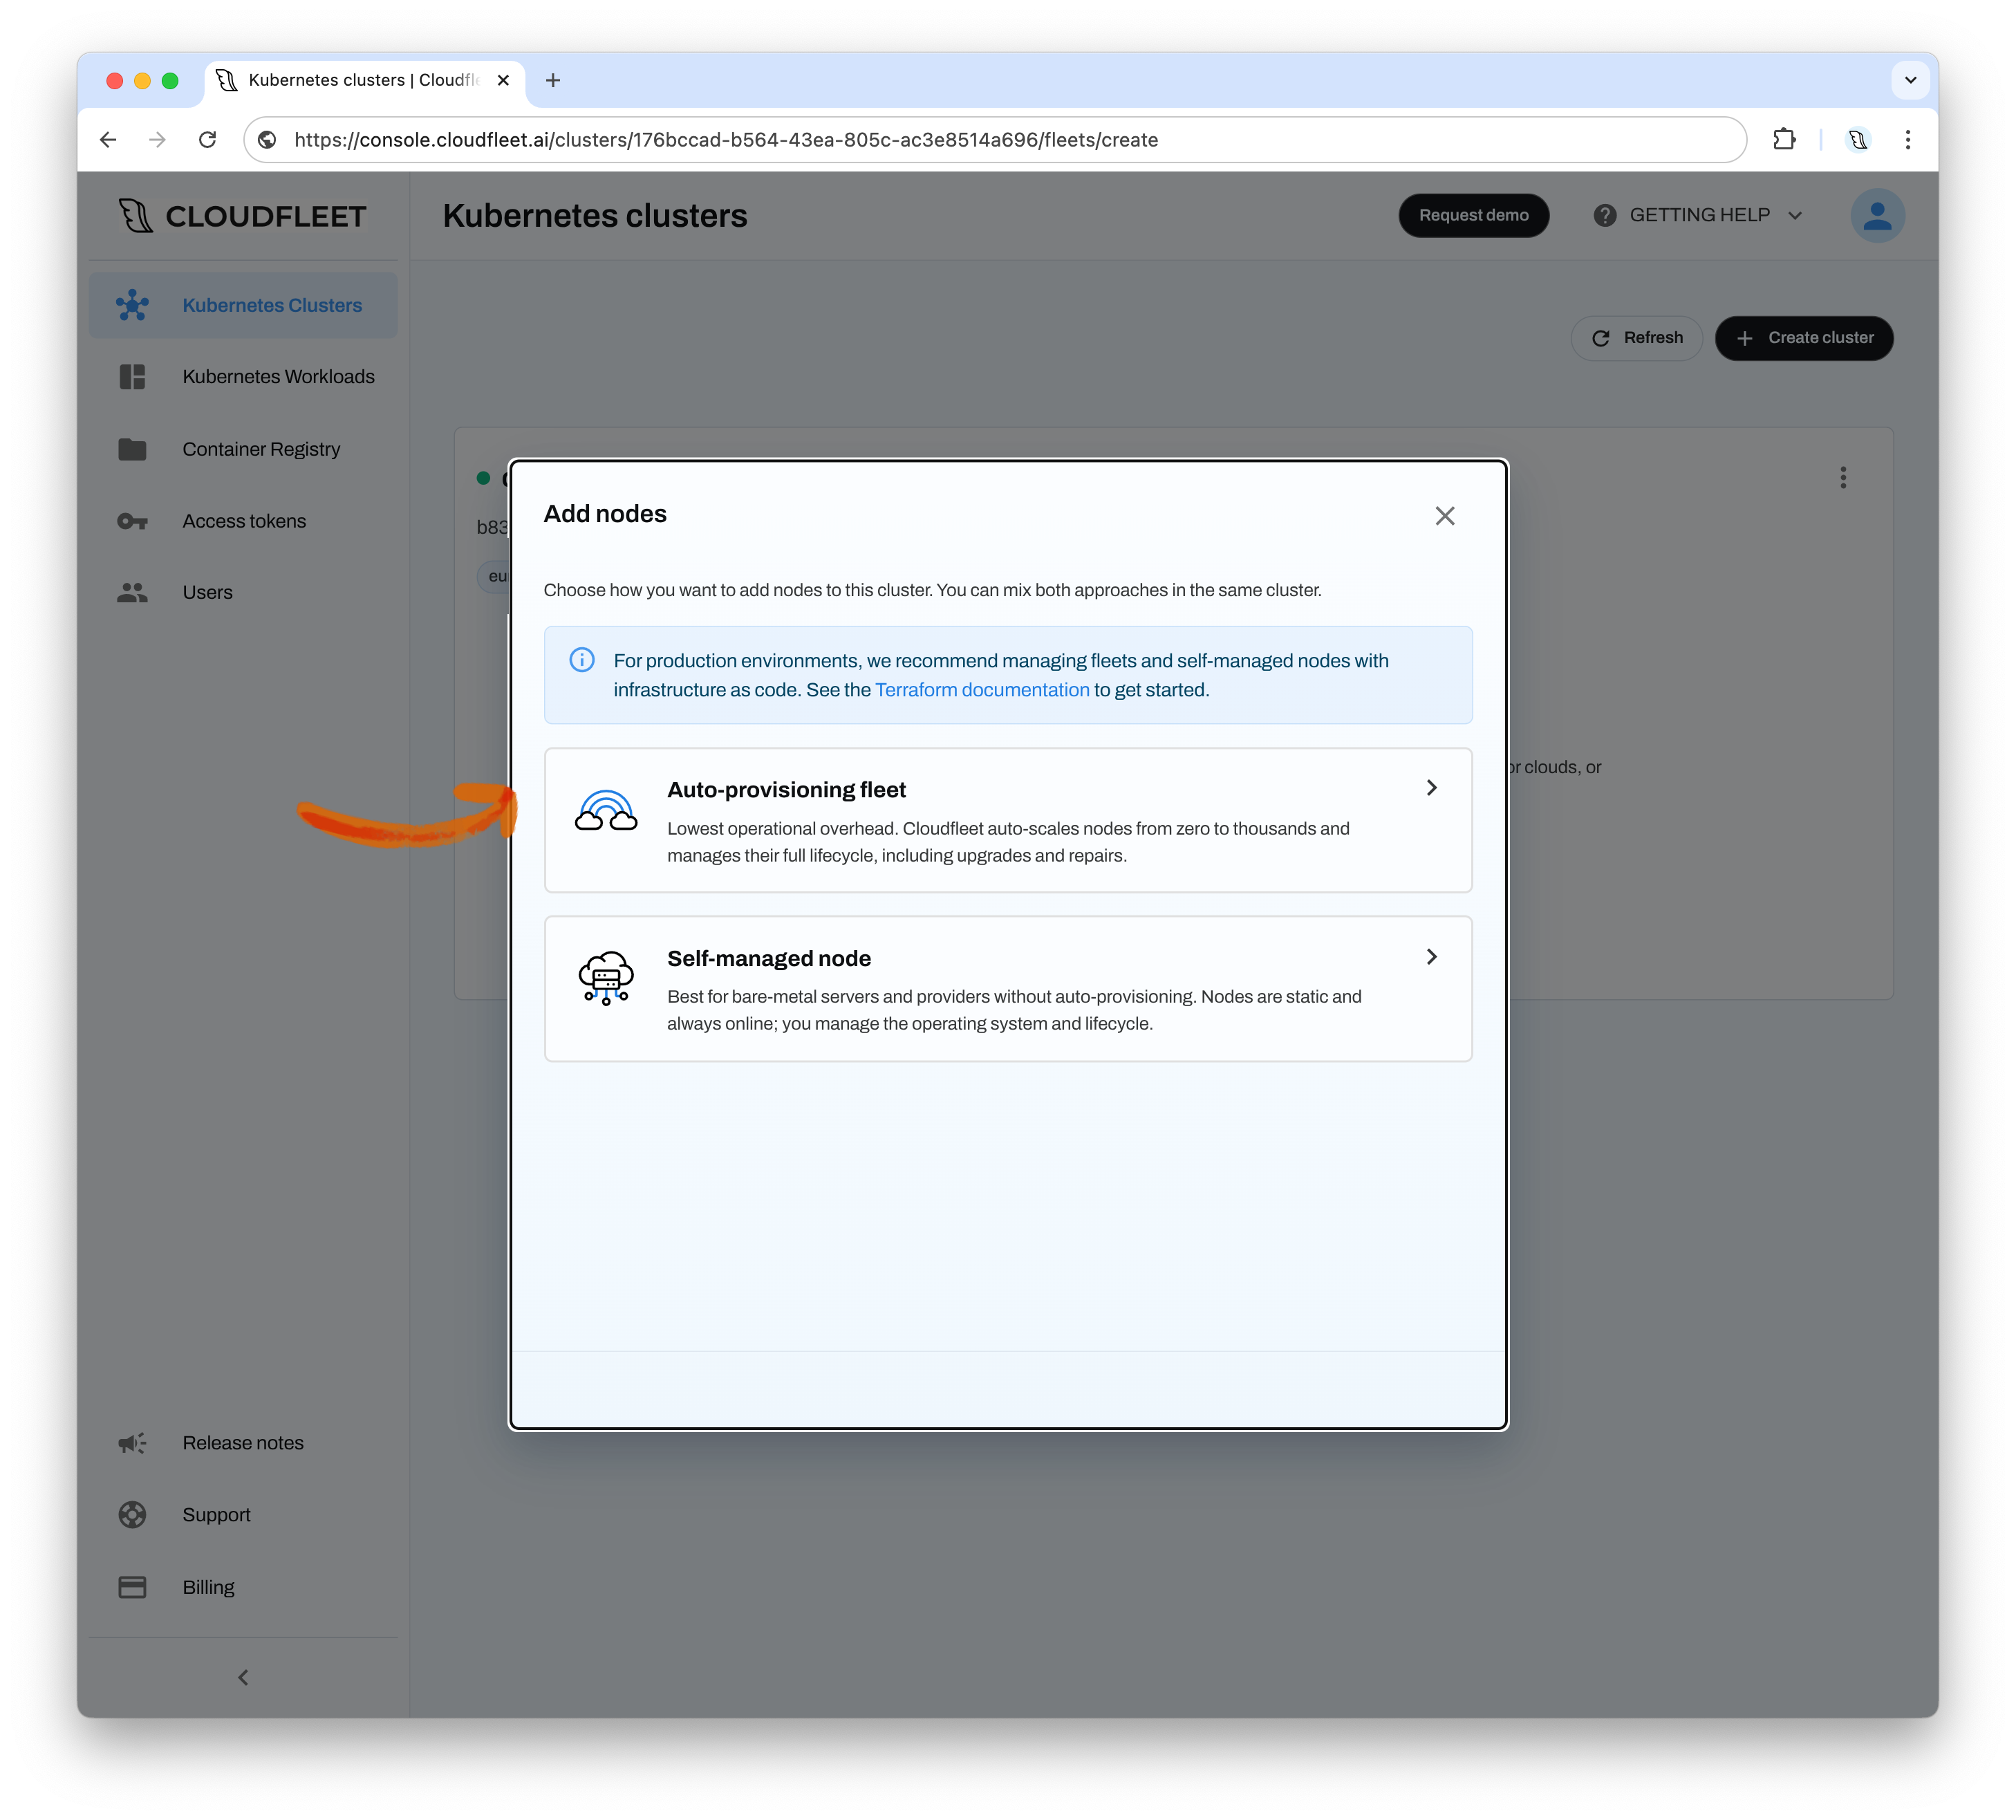Click the site info icon in address bar
This screenshot has width=2016, height=1820.
coord(267,140)
